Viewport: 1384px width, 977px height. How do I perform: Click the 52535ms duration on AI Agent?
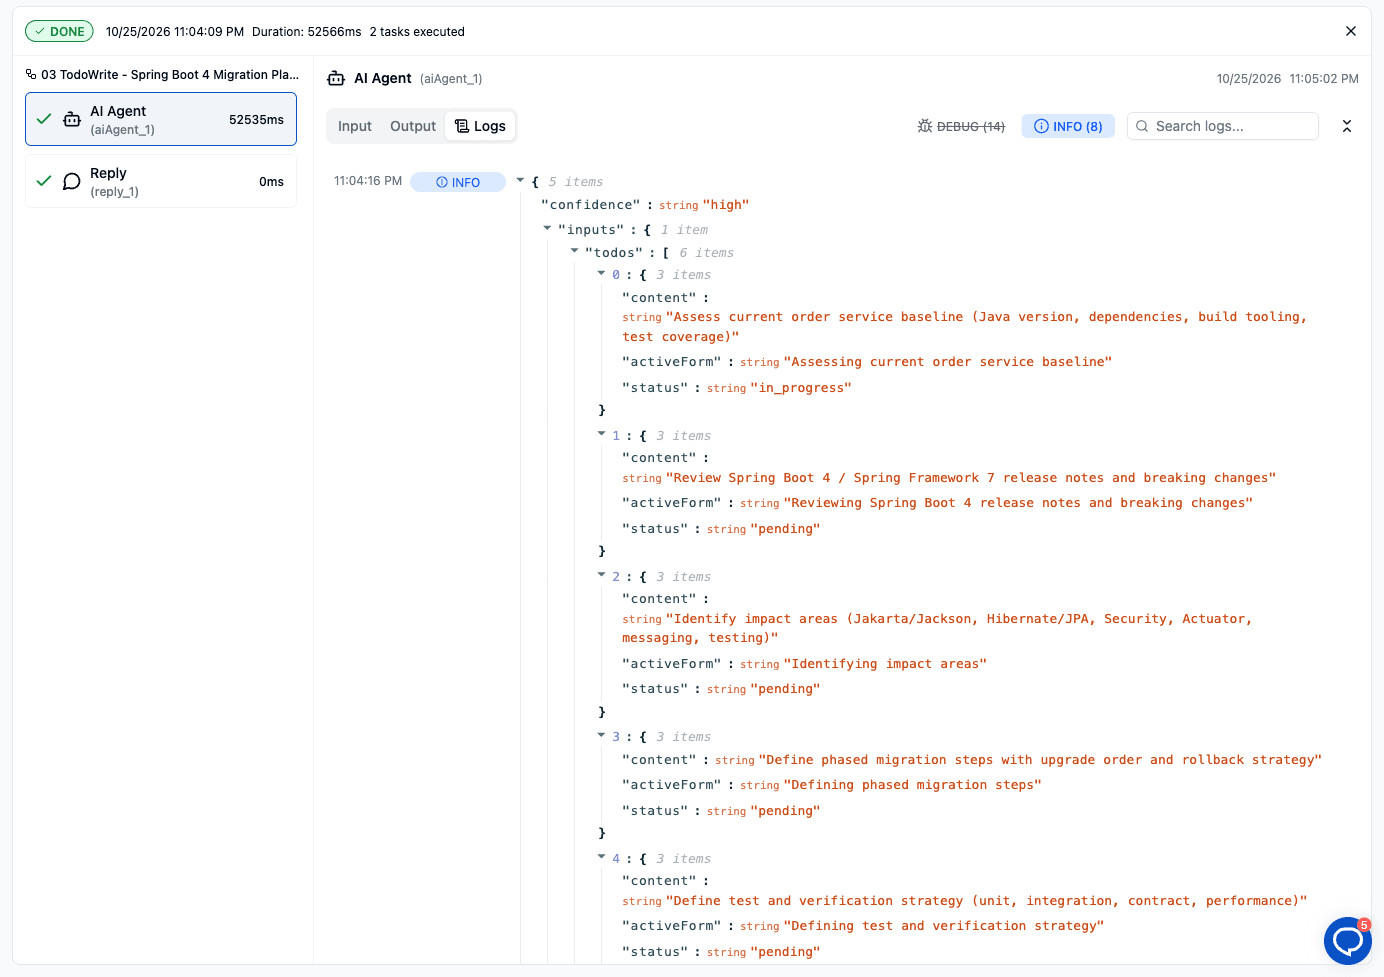point(256,120)
